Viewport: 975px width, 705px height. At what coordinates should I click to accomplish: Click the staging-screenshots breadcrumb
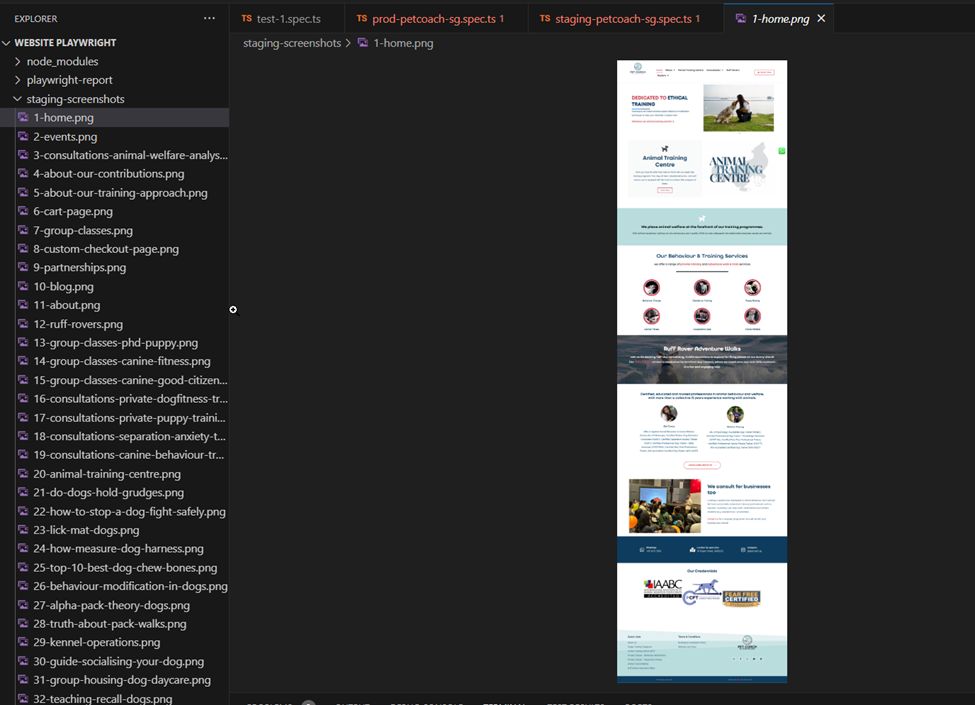[x=292, y=43]
